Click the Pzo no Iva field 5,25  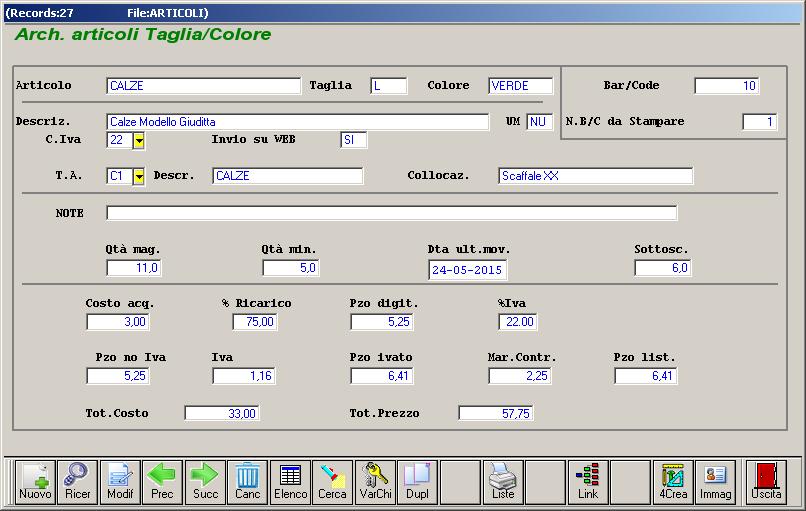coord(118,376)
